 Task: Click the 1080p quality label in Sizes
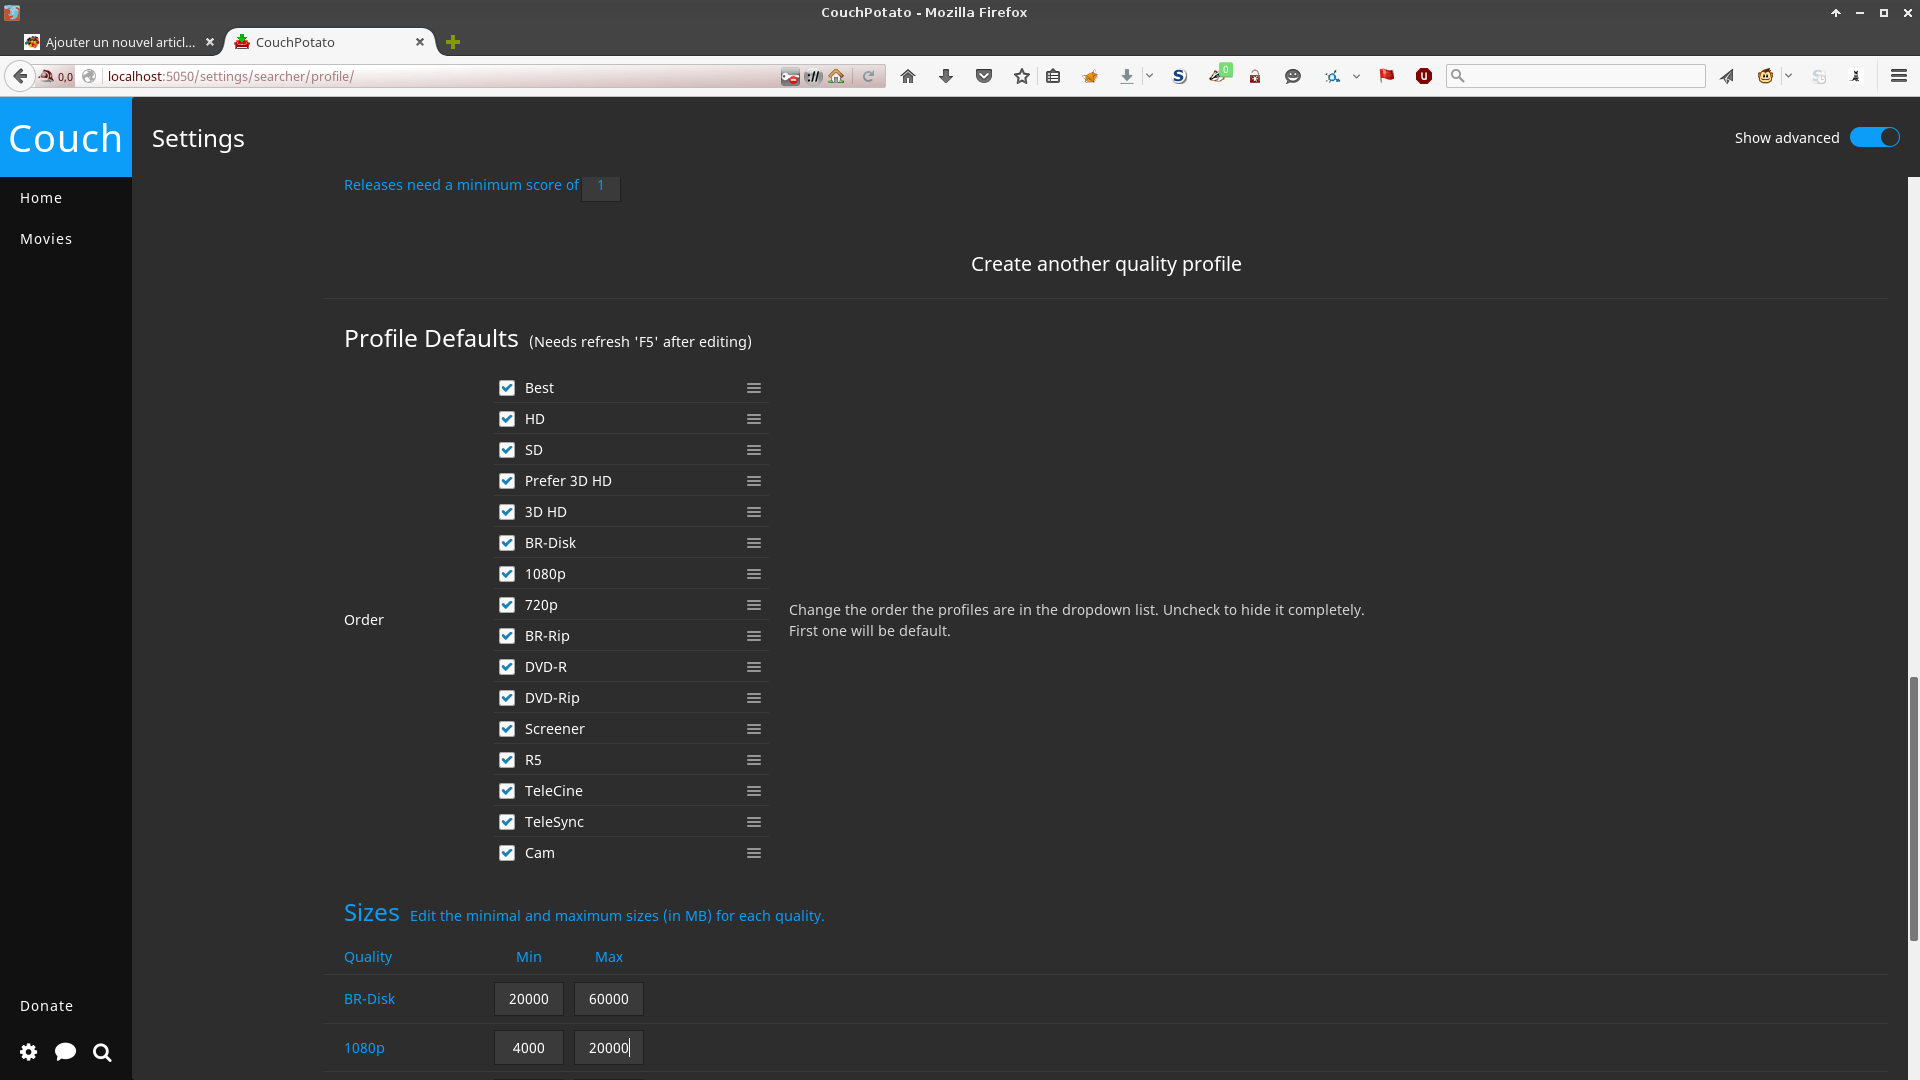pyautogui.click(x=364, y=1048)
